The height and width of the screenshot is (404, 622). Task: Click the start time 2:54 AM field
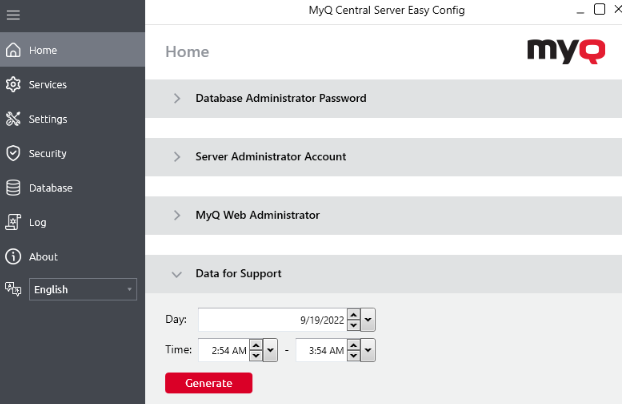click(222, 350)
